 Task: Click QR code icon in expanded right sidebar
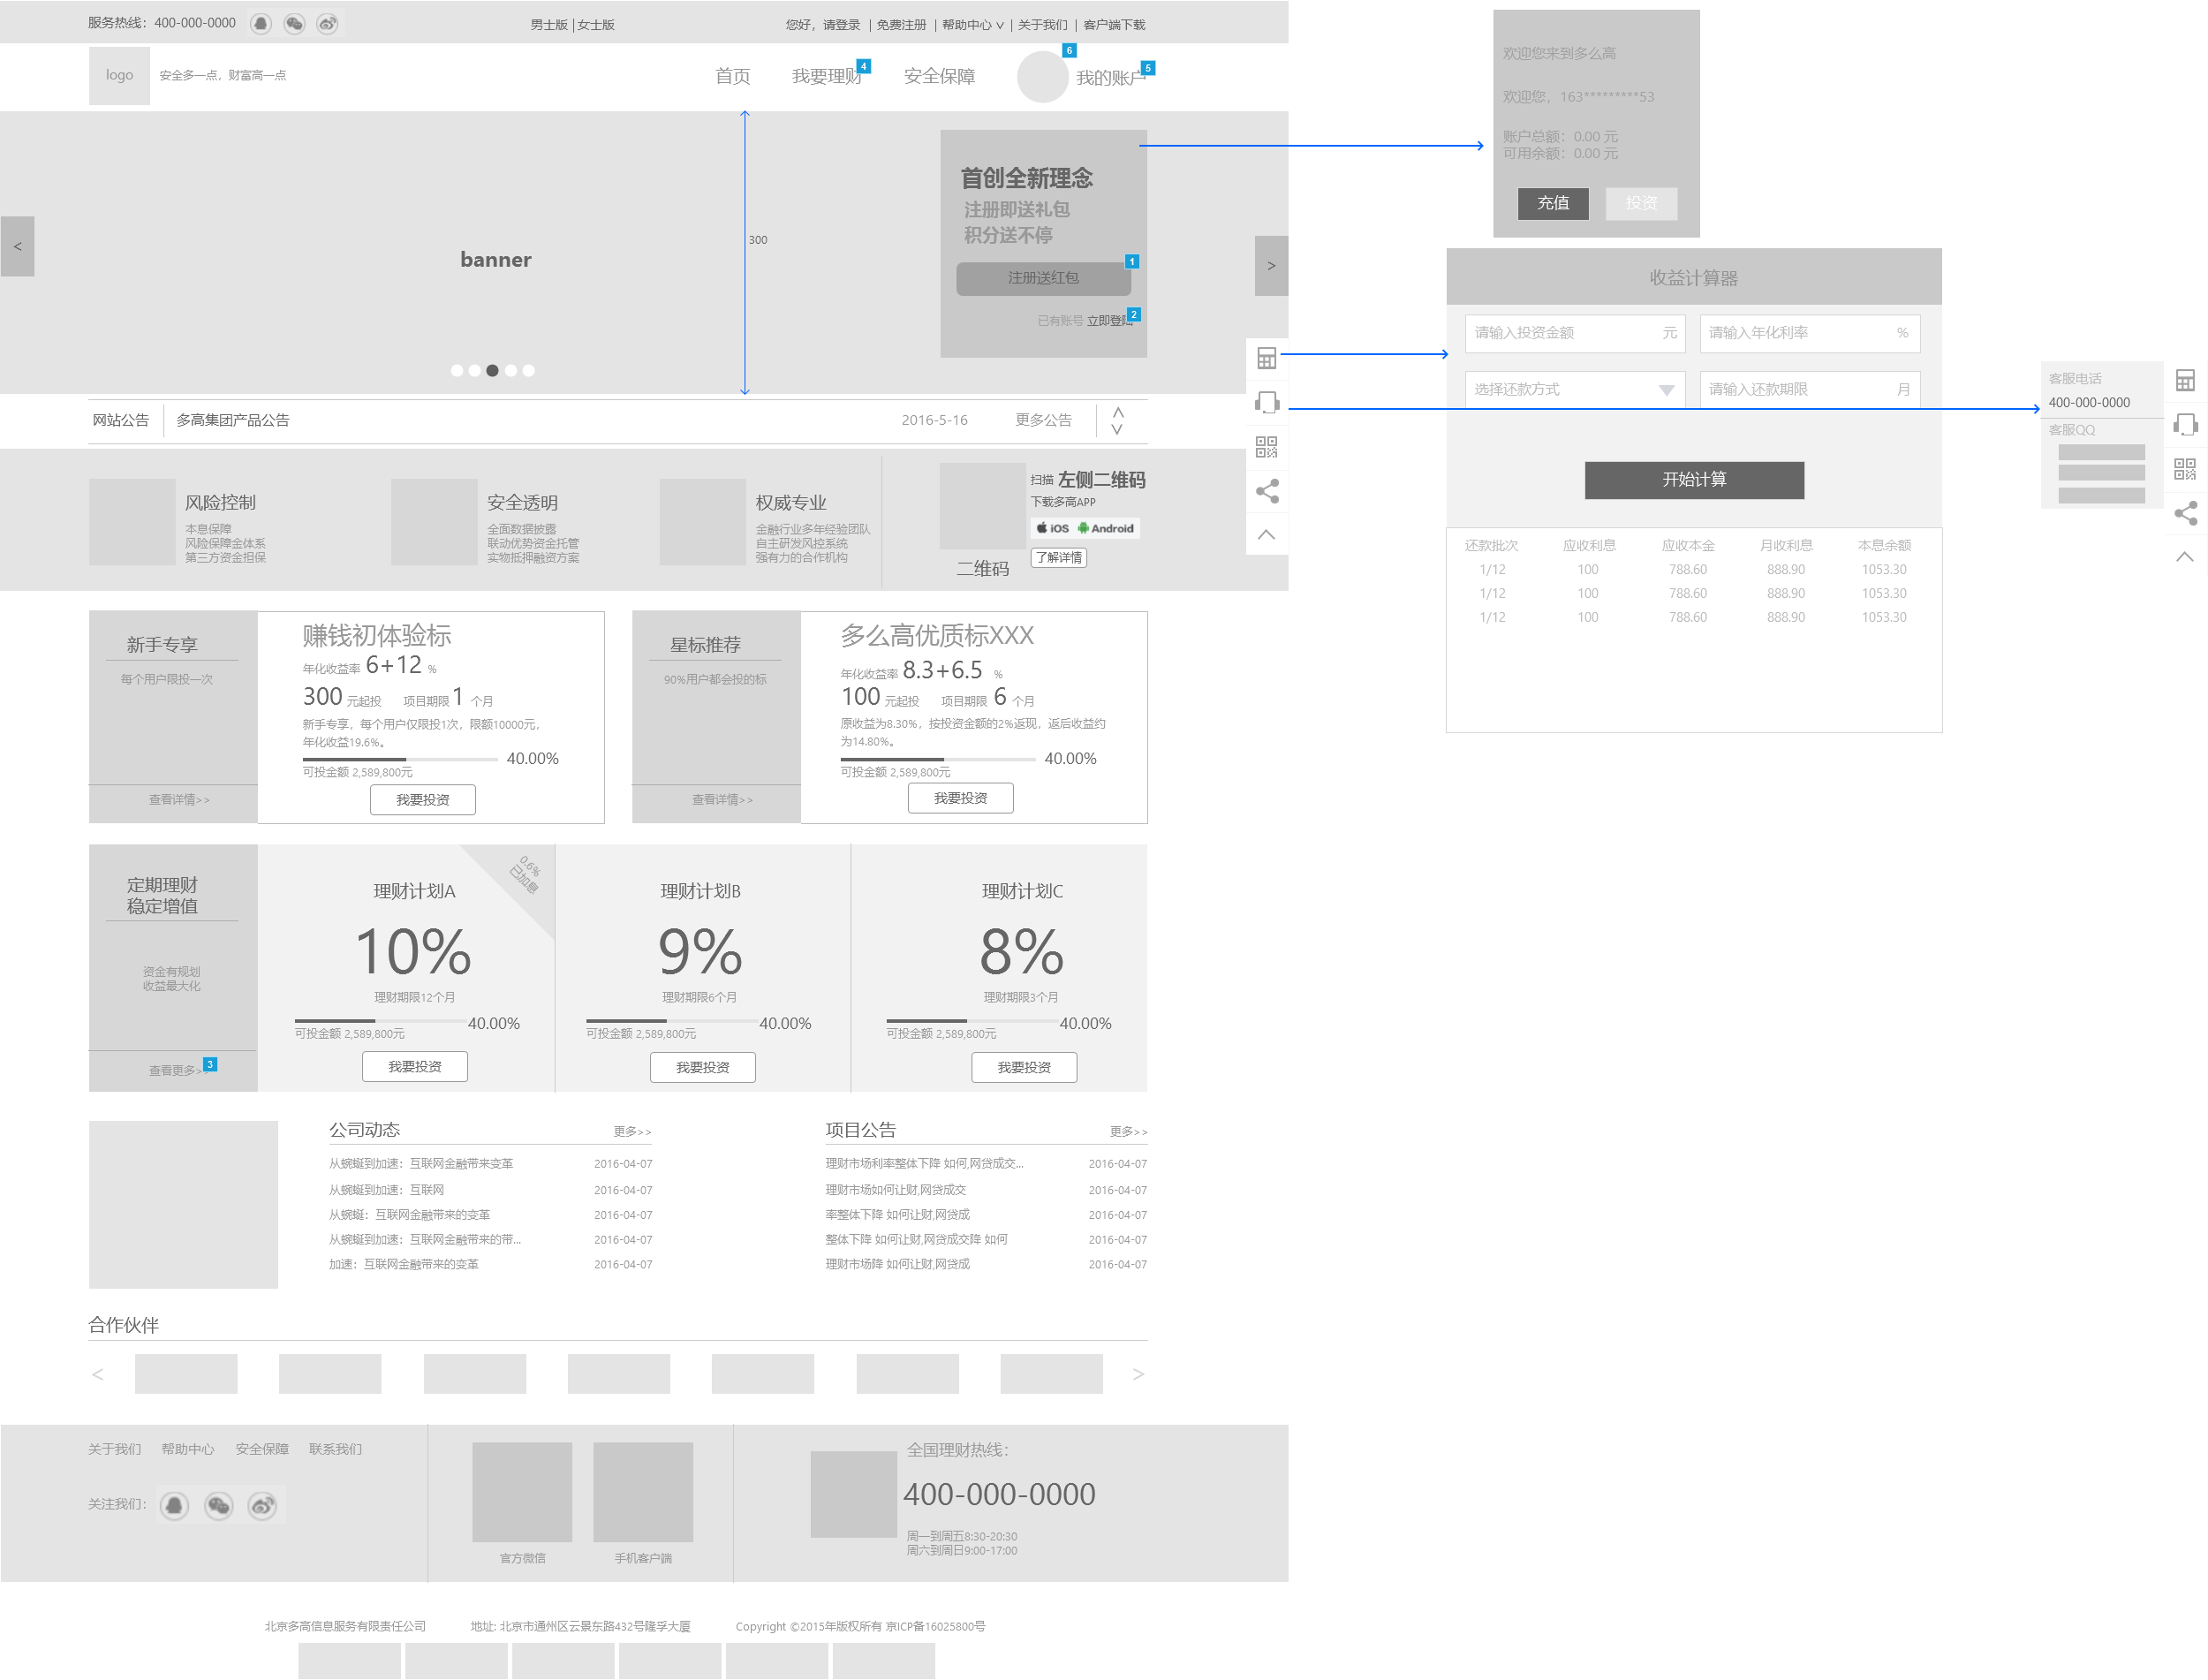pyautogui.click(x=2185, y=469)
